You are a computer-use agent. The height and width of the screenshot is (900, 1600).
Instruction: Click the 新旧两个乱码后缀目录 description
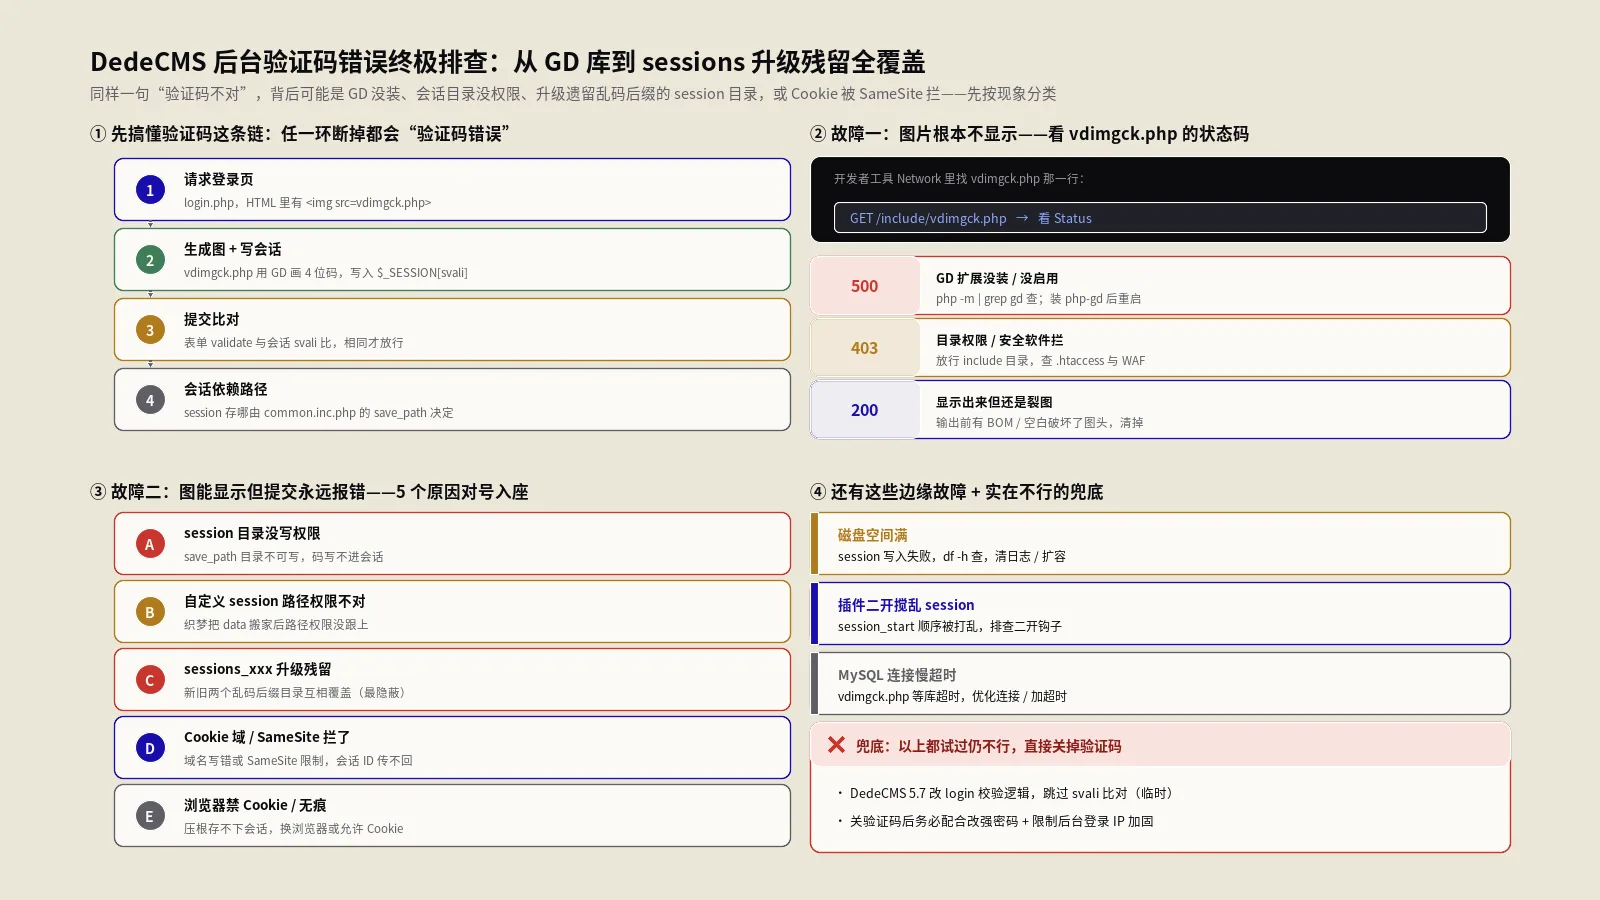pos(297,692)
